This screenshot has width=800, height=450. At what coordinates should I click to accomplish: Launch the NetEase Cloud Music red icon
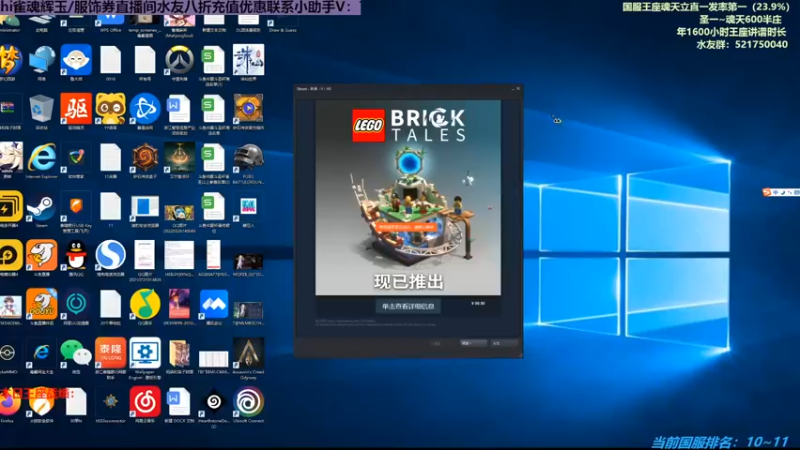pos(145,402)
